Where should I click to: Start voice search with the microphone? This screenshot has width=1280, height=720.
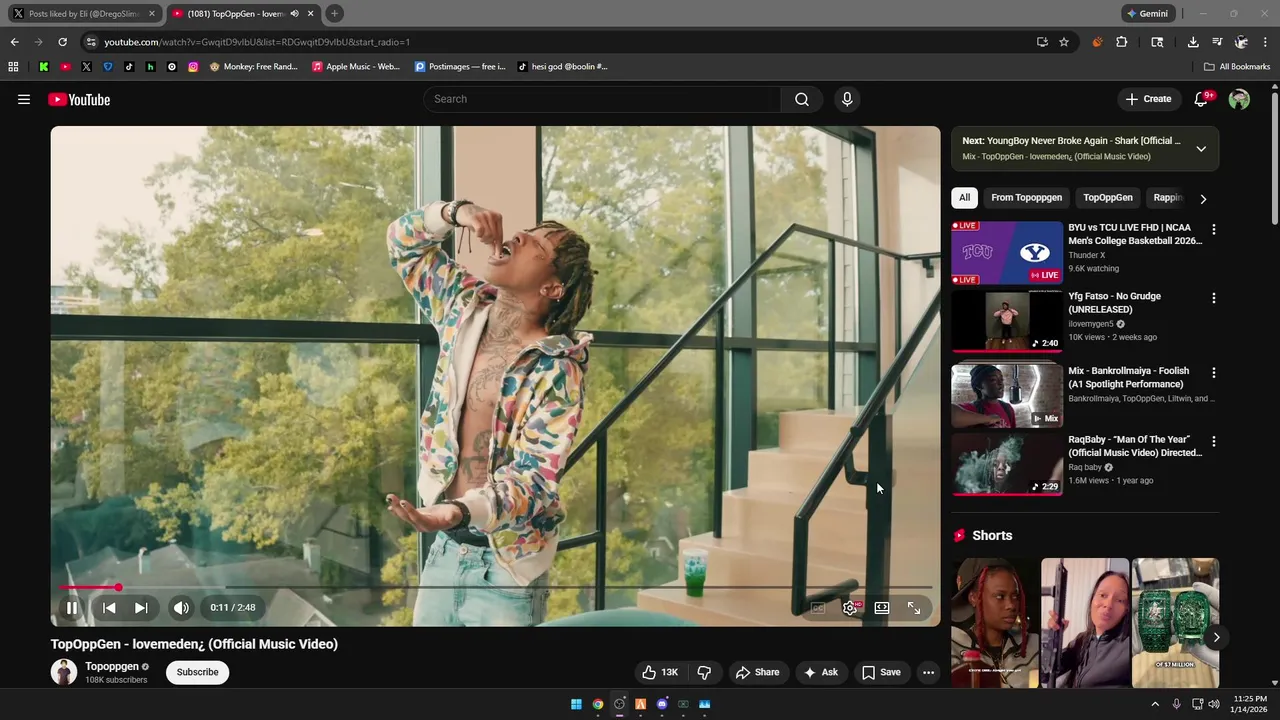tap(847, 99)
